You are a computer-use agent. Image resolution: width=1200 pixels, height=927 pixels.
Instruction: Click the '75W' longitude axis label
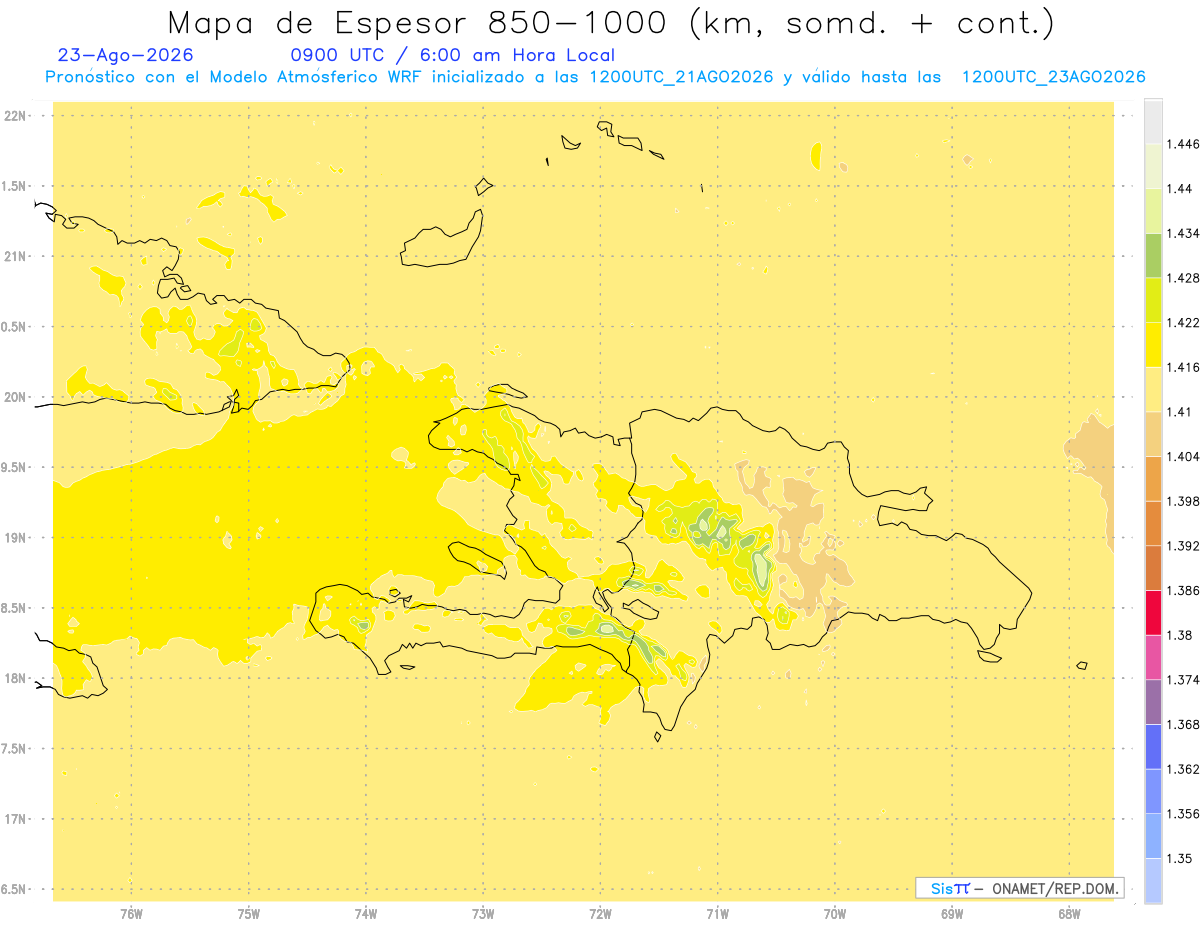tap(249, 914)
